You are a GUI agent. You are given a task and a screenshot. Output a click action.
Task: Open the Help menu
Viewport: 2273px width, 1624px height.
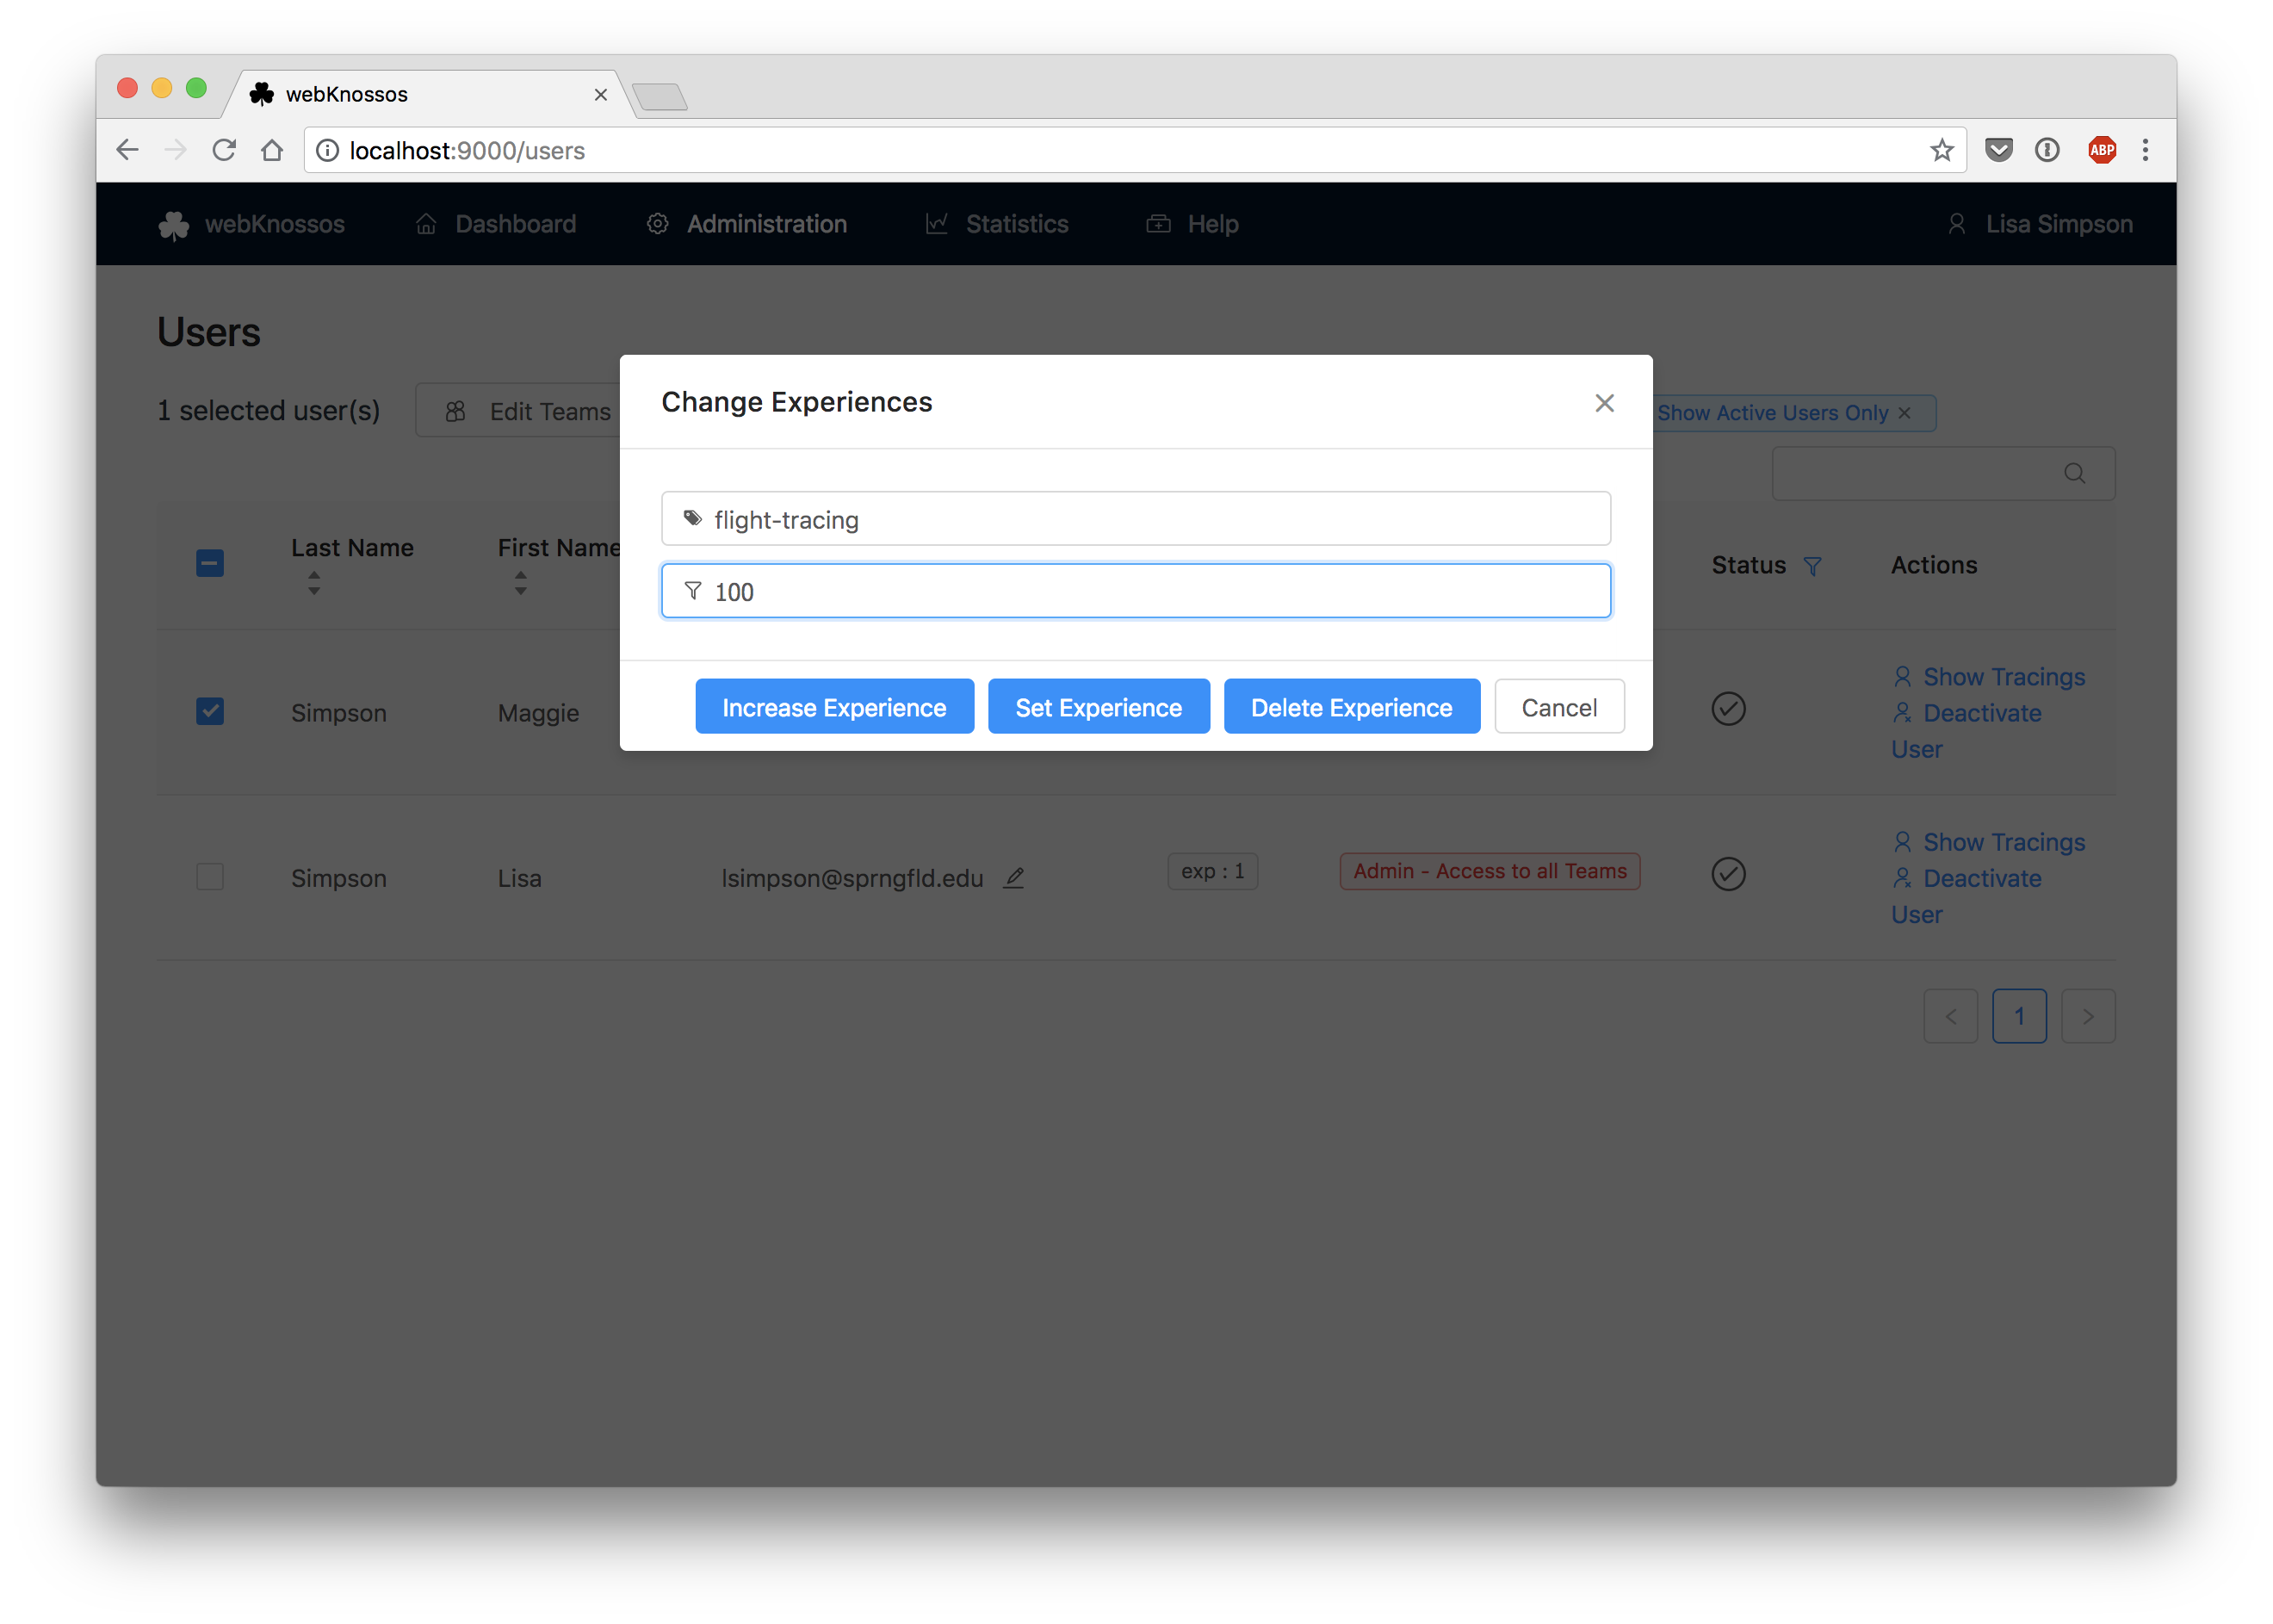[1193, 224]
